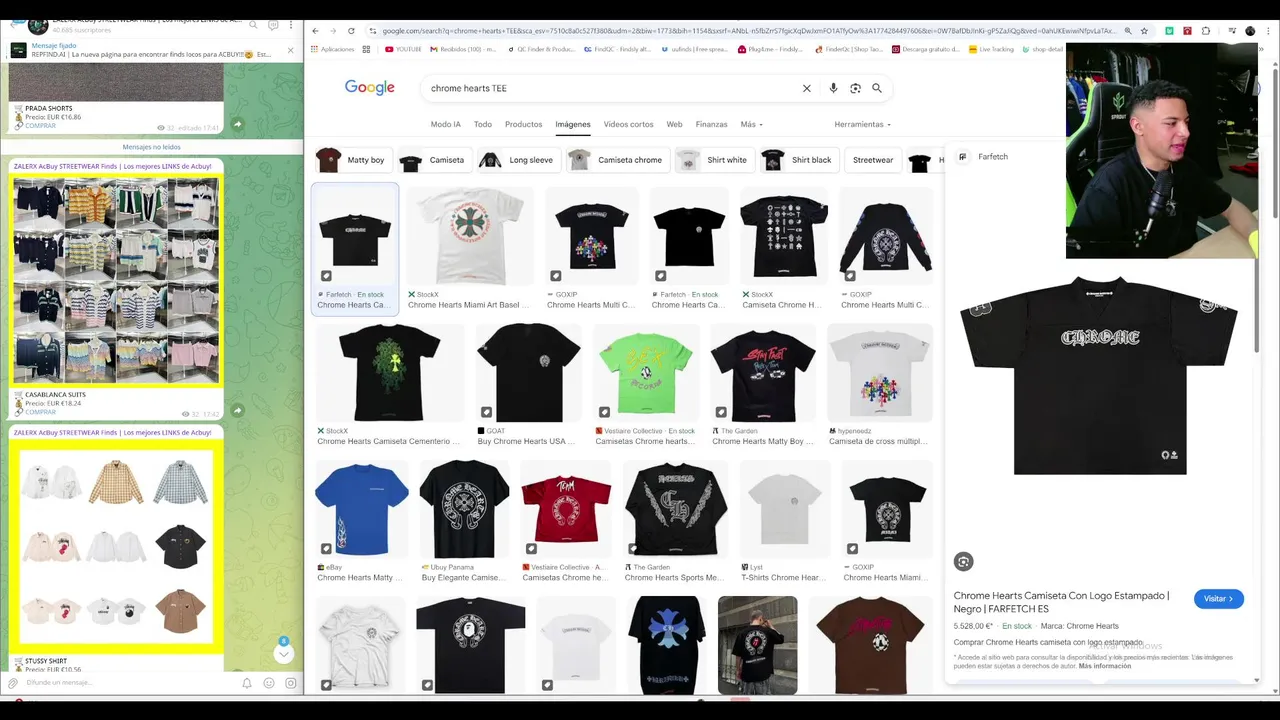Toggle Telegram notification bell
Viewport: 1280px width, 720px height.
point(247,683)
